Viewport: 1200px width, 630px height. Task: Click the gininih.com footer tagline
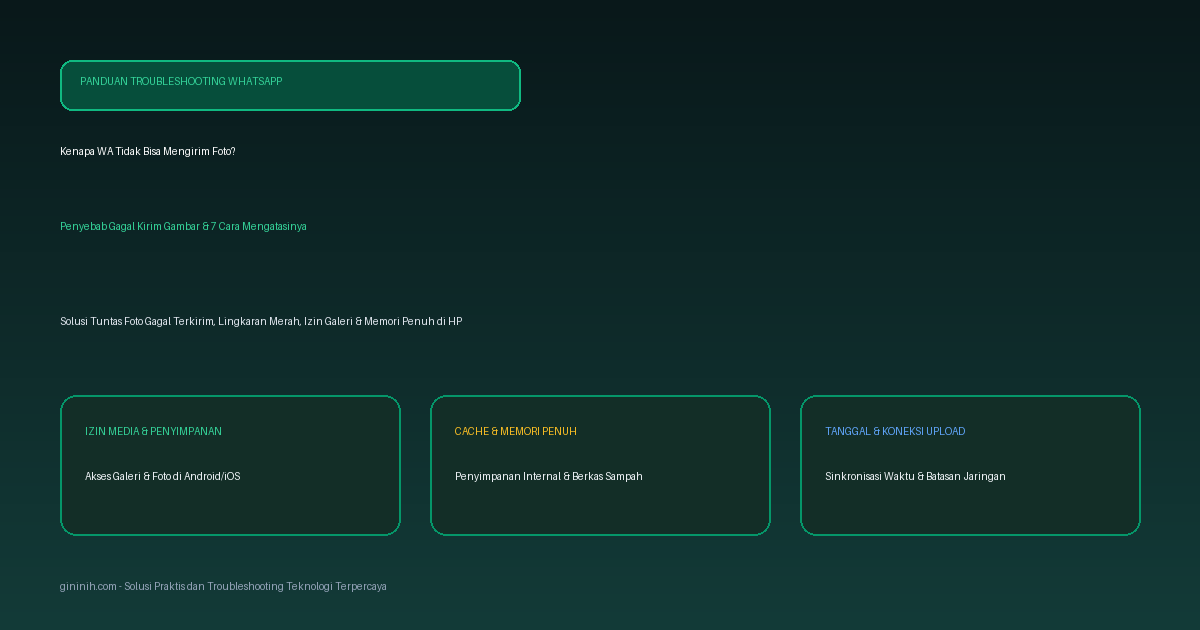coord(223,586)
